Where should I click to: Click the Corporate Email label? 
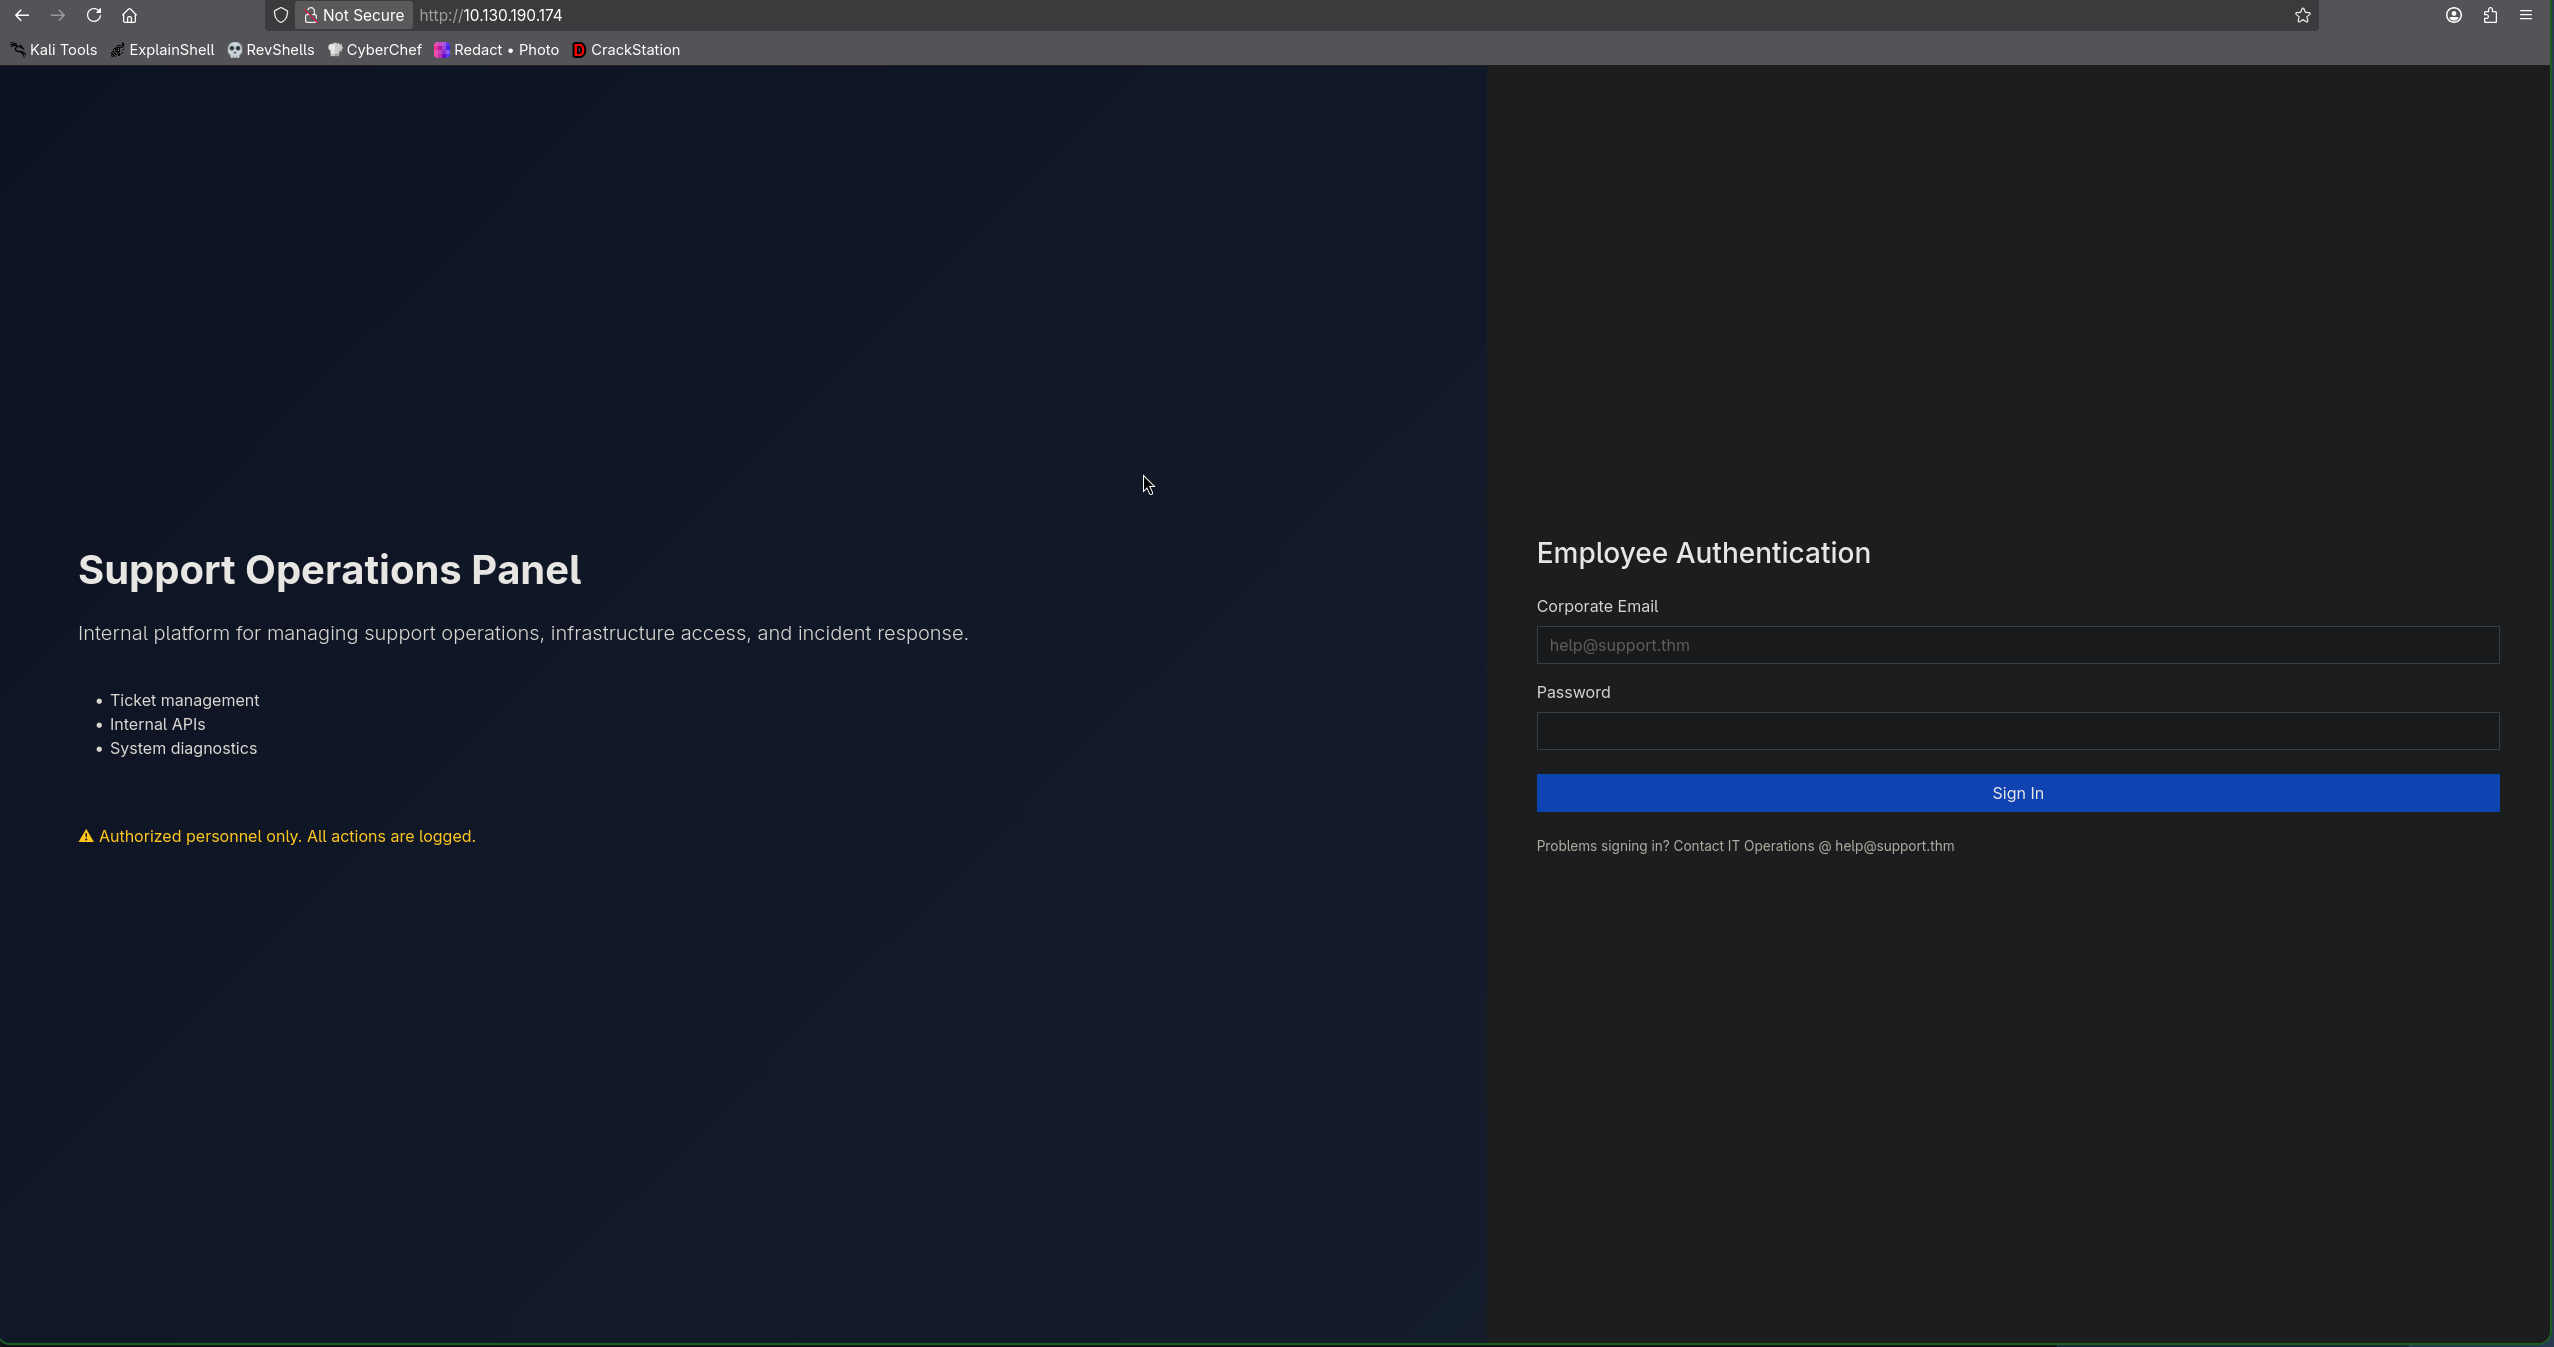click(x=1597, y=606)
